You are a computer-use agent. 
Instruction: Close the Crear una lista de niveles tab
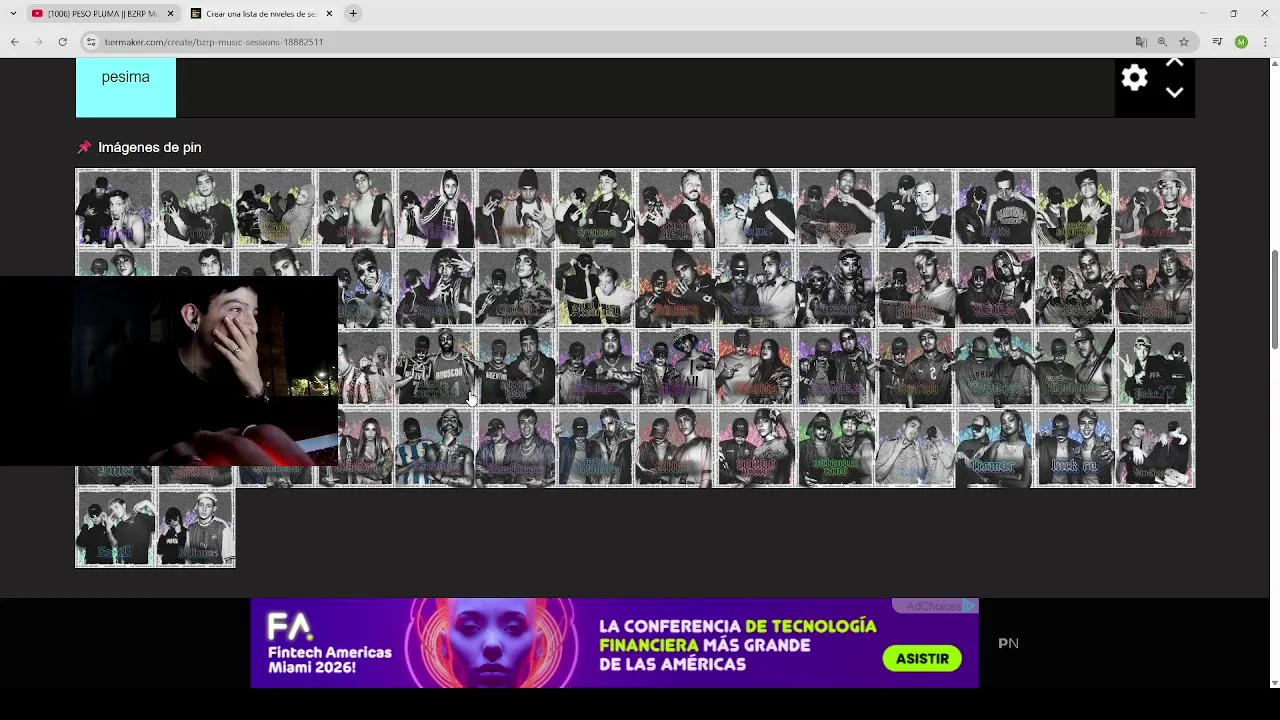point(329,13)
